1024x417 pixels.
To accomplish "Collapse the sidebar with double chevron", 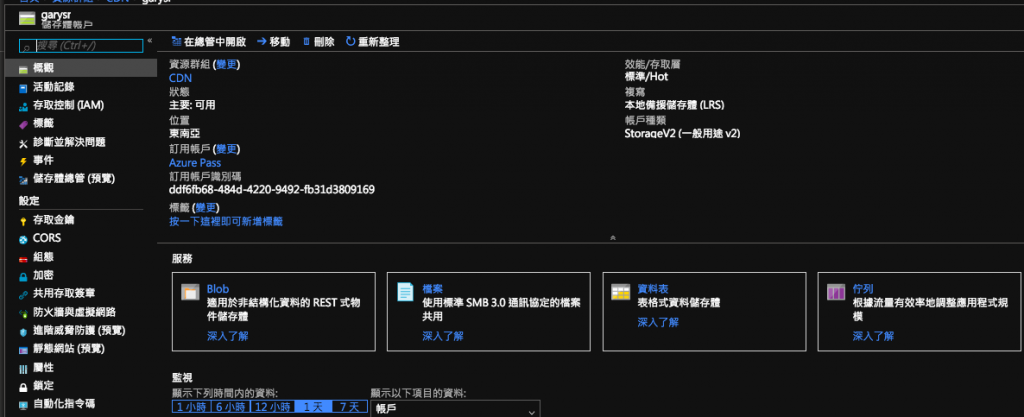I will pyautogui.click(x=150, y=40).
